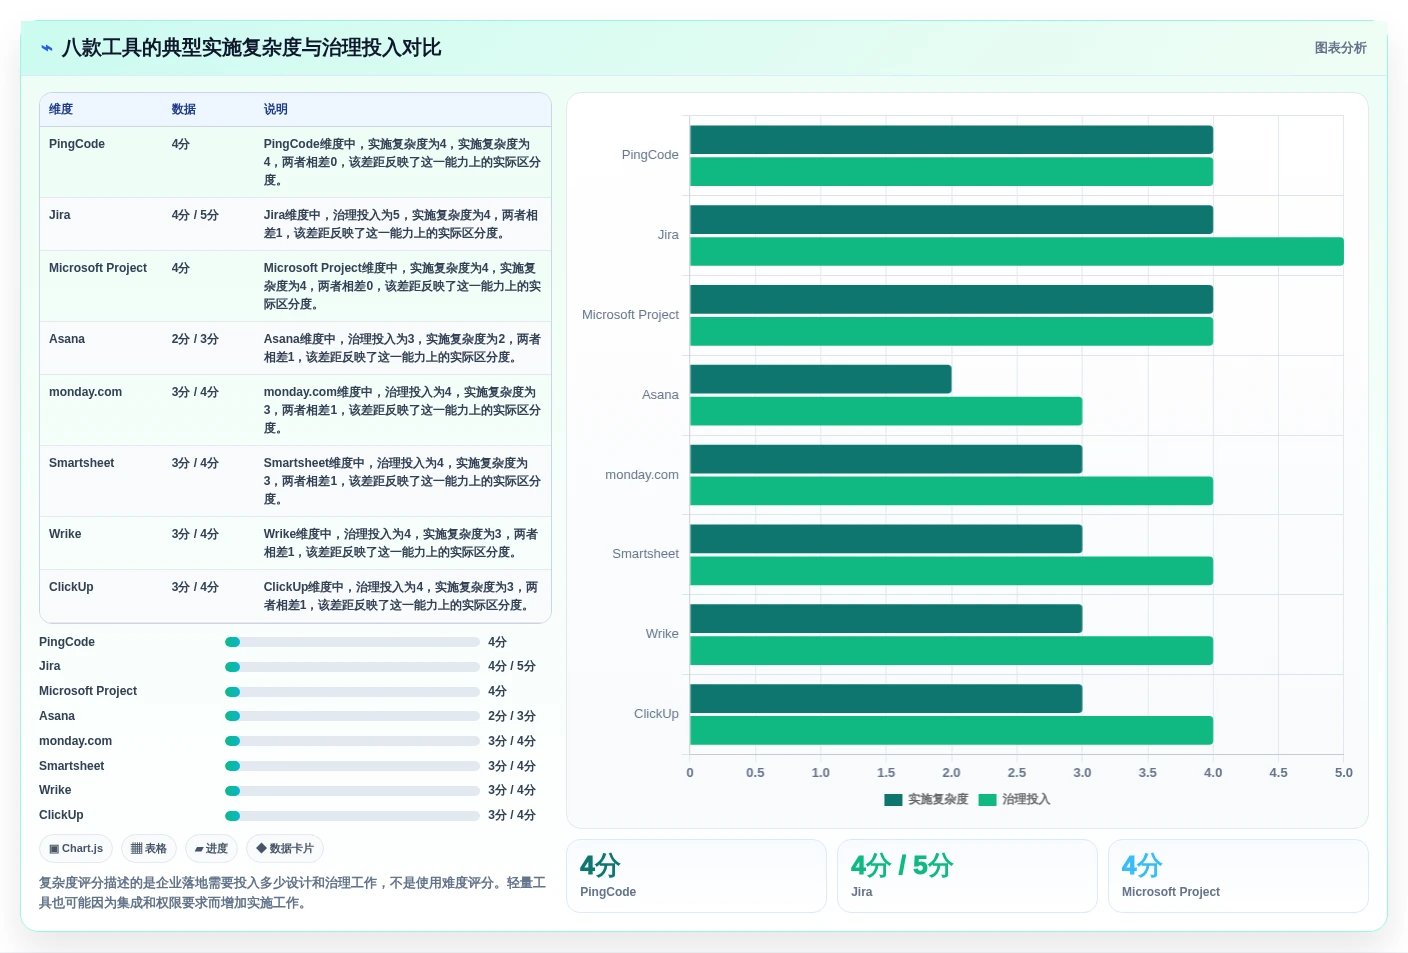Click the PingCode progress bar
Image resolution: width=1408 pixels, height=953 pixels.
click(352, 642)
